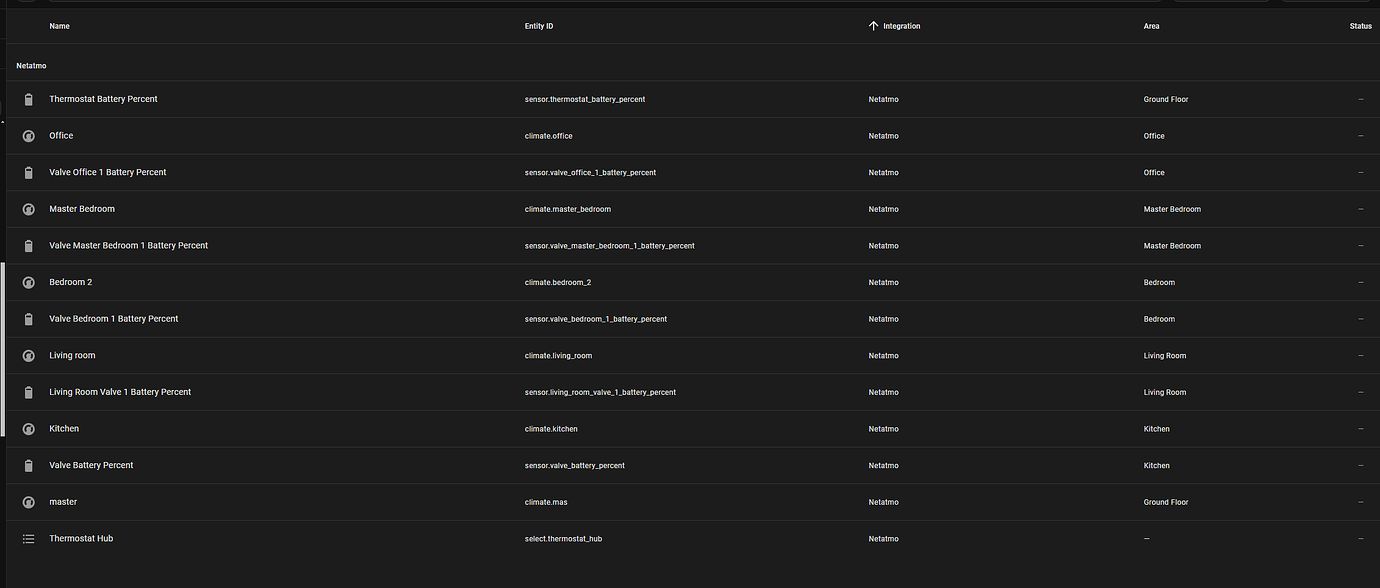Open Living Room Valve 1 Battery Percent
1380x588 pixels.
tap(120, 392)
